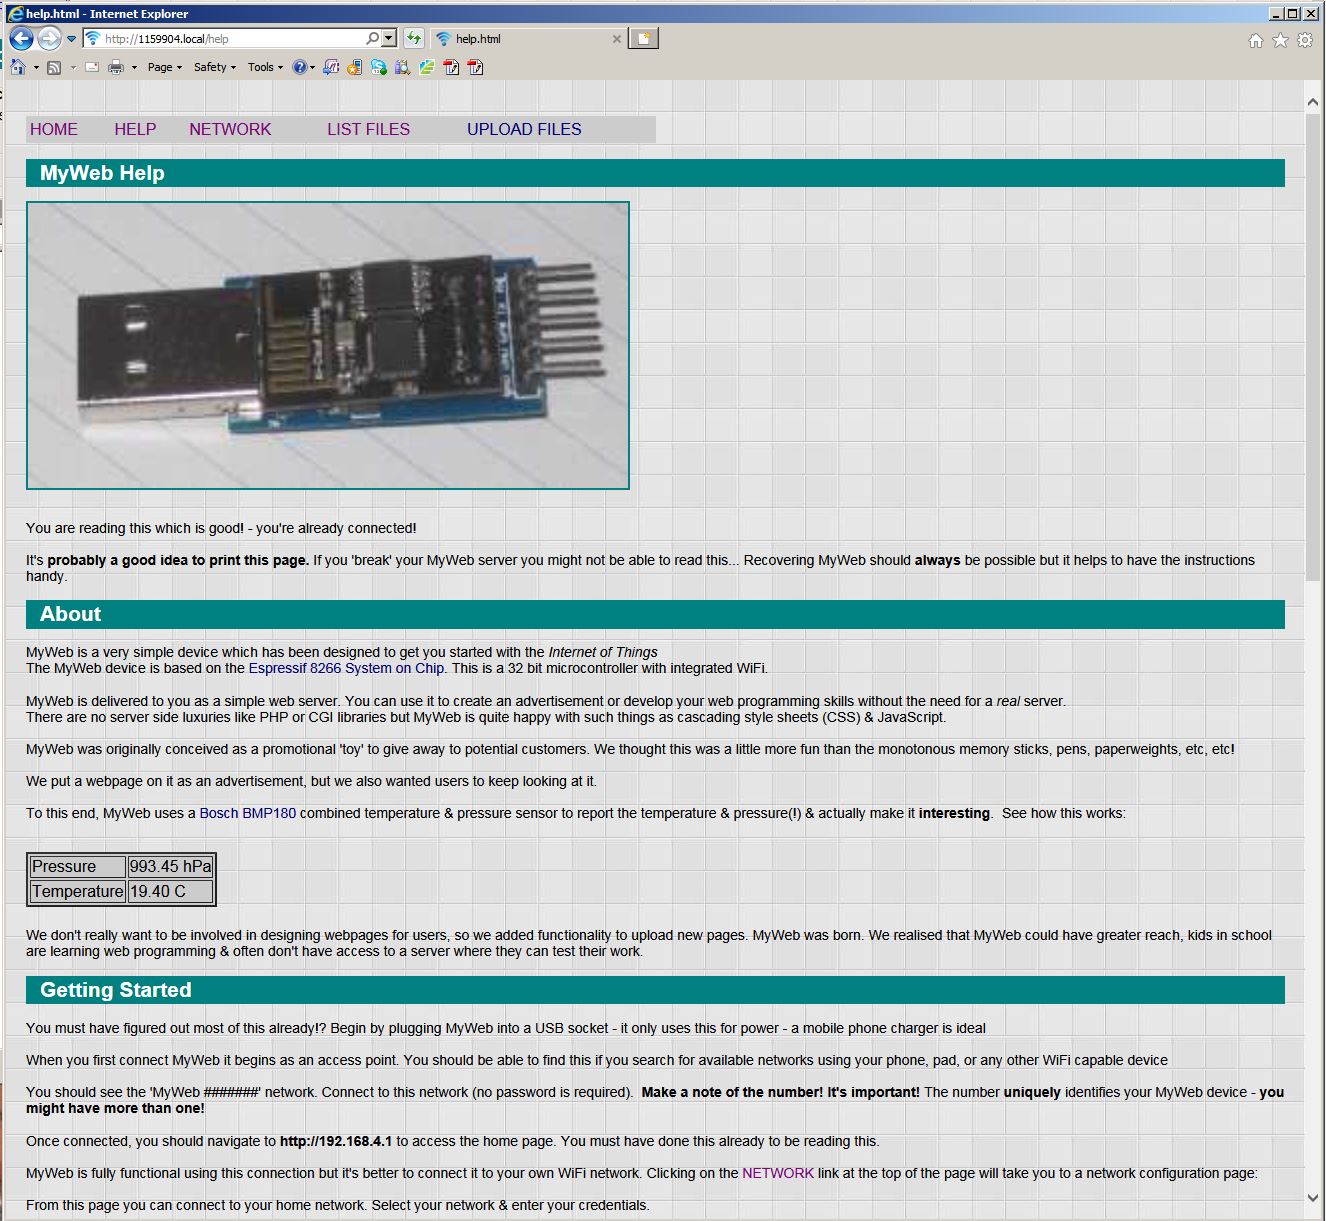Open the Tools menu in command bar
The width and height of the screenshot is (1326, 1221).
click(265, 67)
